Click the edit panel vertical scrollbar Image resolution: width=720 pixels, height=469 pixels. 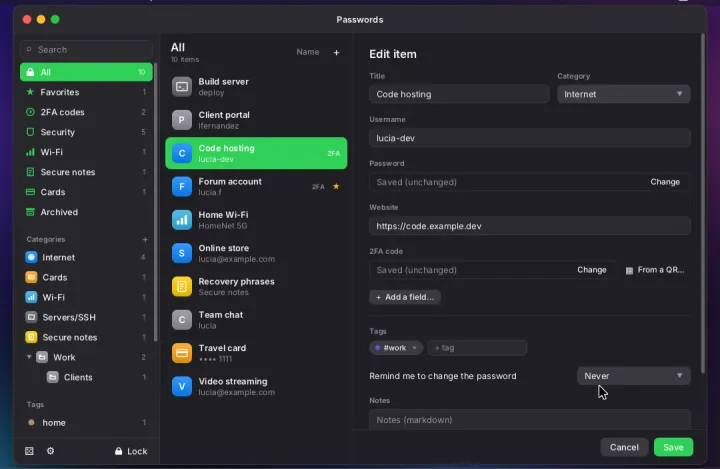703,204
